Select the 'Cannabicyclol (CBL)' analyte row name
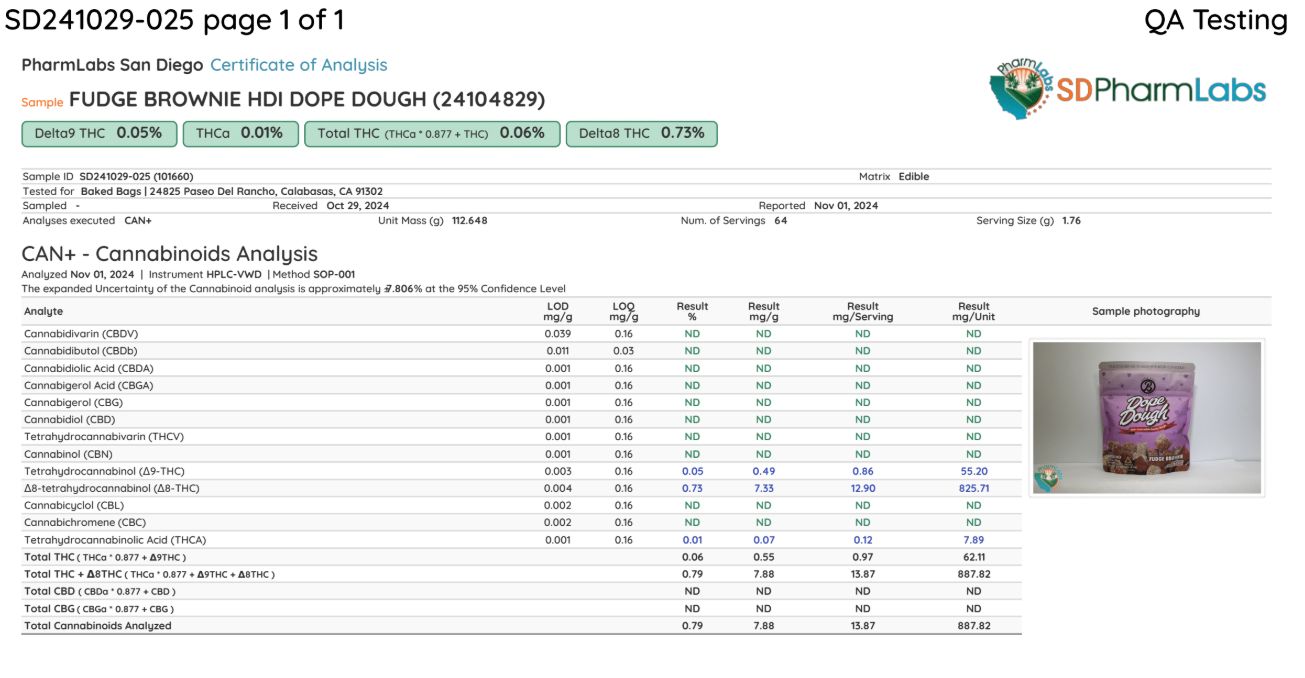Image resolution: width=1305 pixels, height=678 pixels. coord(73,505)
